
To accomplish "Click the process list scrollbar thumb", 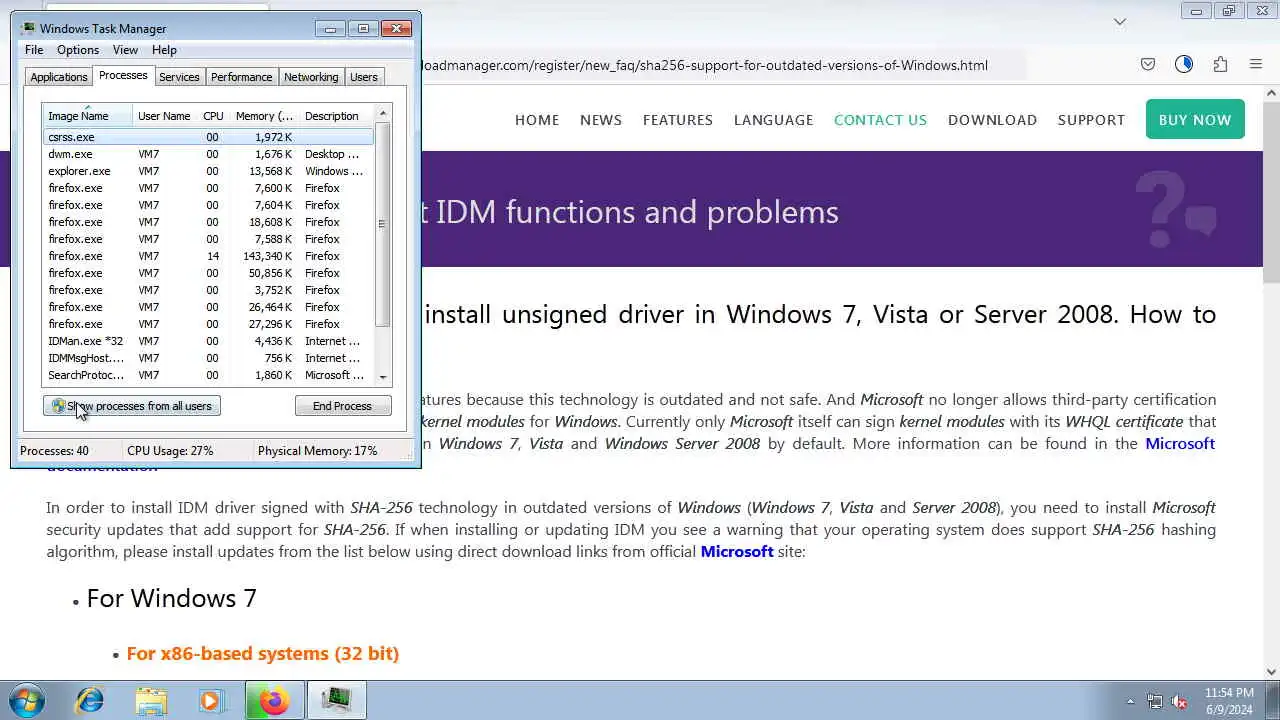I will pos(382,224).
